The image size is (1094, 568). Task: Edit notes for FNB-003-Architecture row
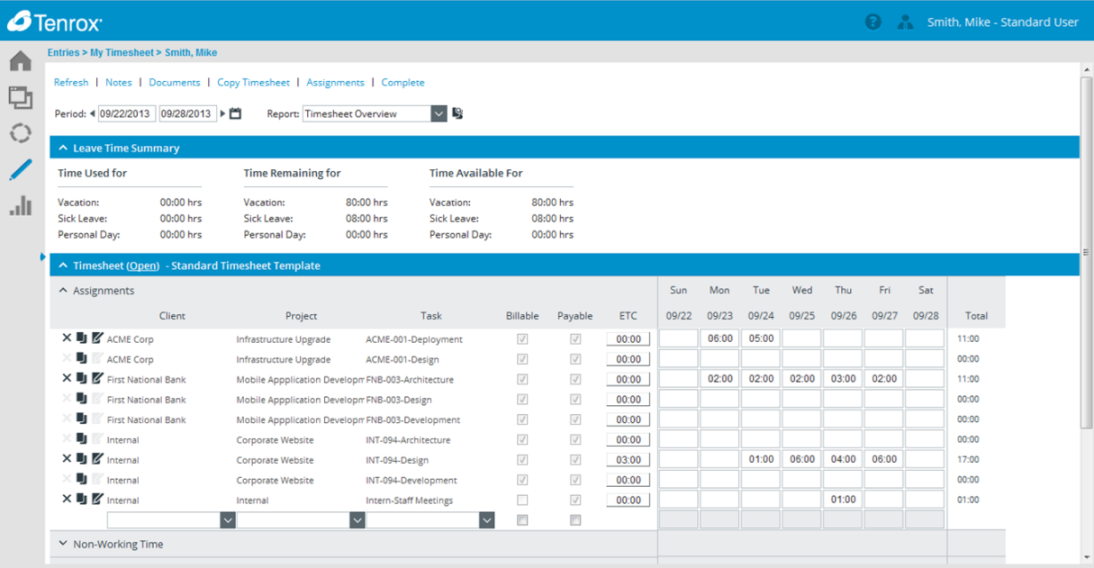click(97, 378)
